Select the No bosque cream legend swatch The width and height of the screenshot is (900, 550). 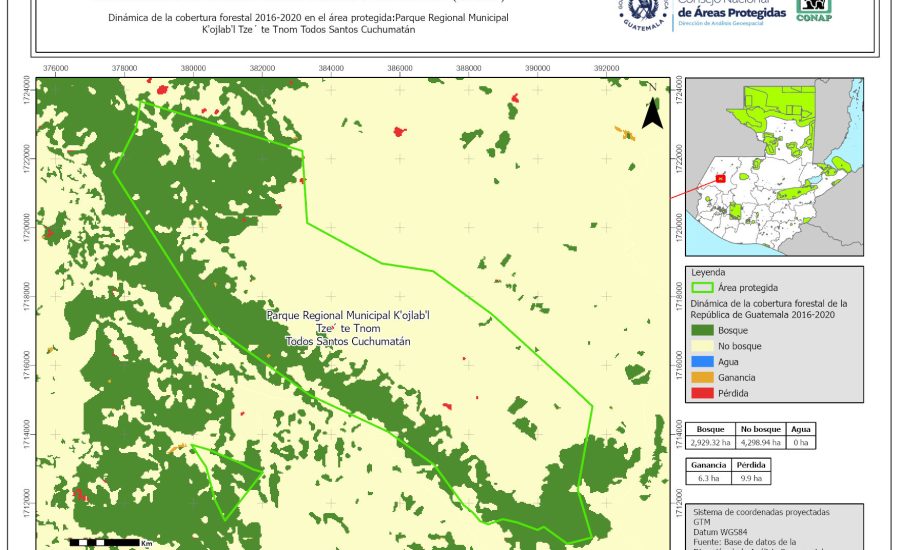click(704, 346)
